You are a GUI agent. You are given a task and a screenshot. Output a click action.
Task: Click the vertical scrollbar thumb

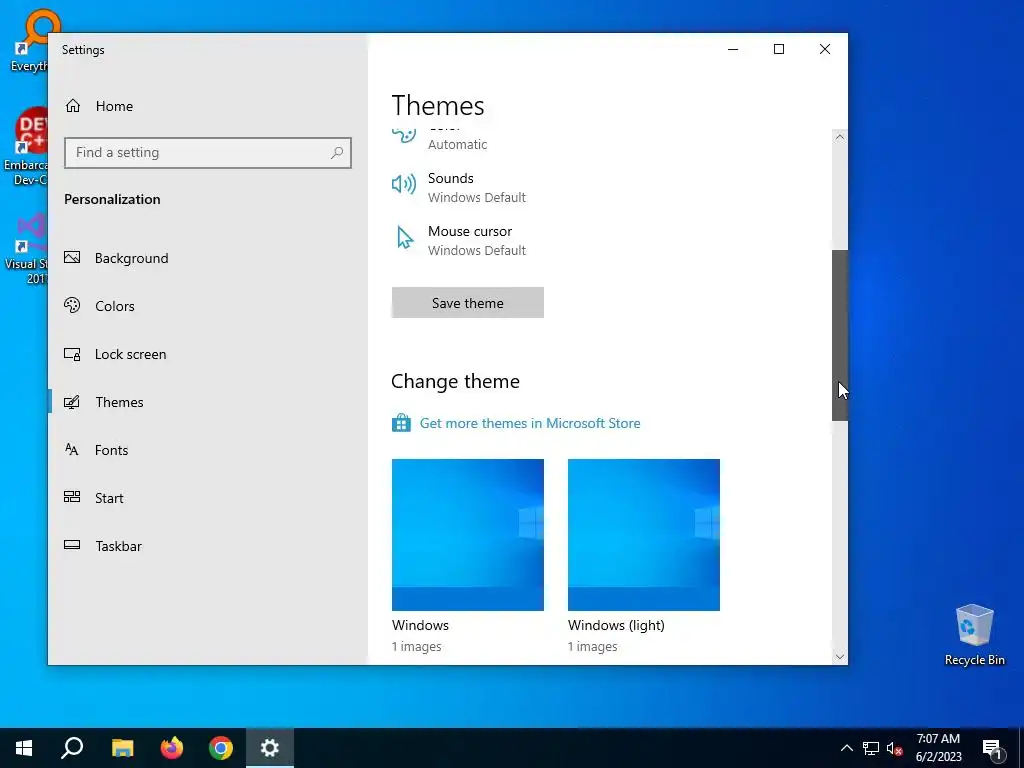(x=840, y=335)
